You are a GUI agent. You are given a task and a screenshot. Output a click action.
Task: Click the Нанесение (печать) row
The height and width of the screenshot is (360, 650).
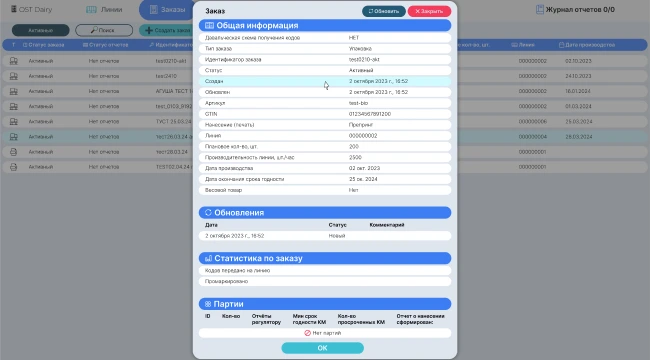coord(325,125)
